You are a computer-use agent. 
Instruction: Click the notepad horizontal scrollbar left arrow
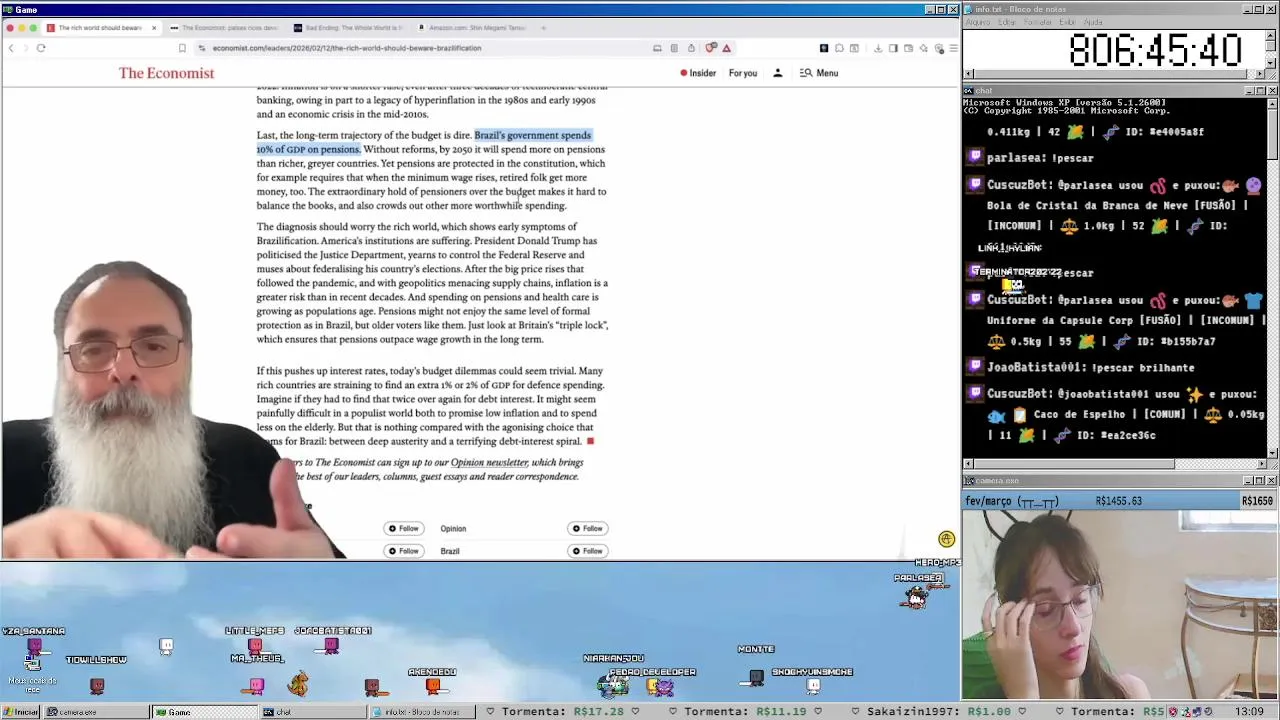click(969, 74)
